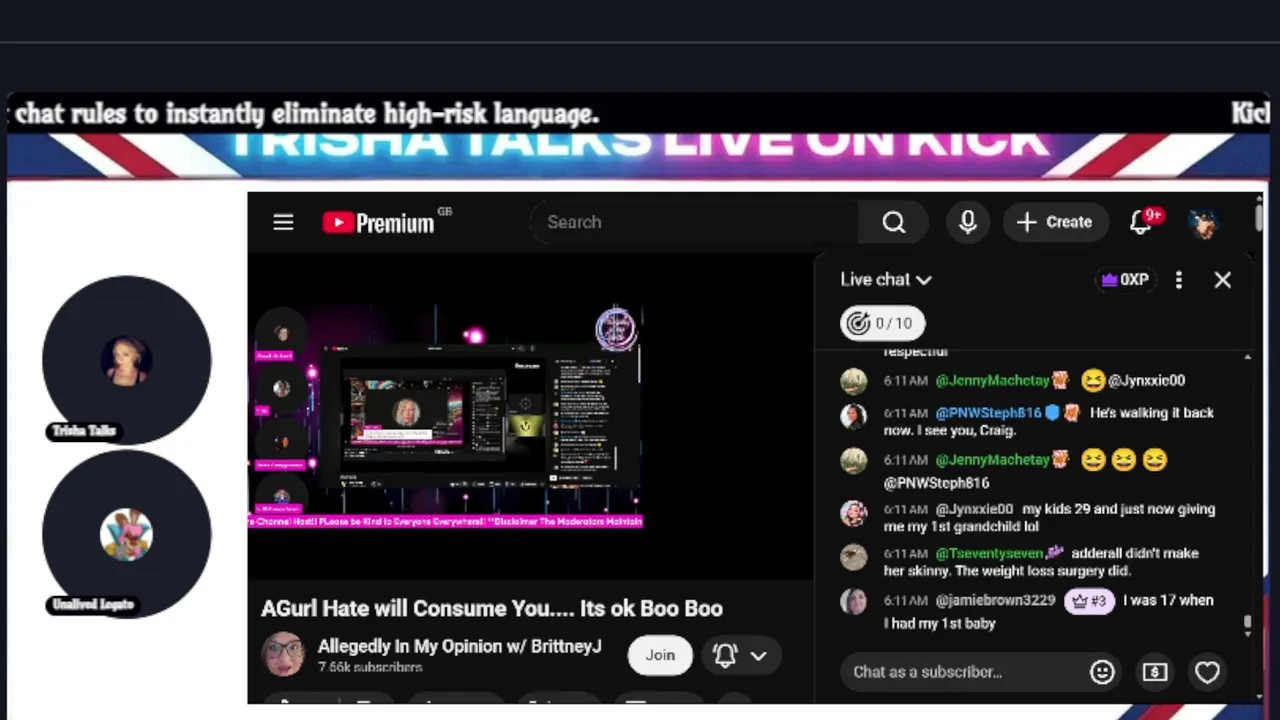Image resolution: width=1280 pixels, height=720 pixels.
Task: Click the search magnifier button
Action: tap(894, 222)
